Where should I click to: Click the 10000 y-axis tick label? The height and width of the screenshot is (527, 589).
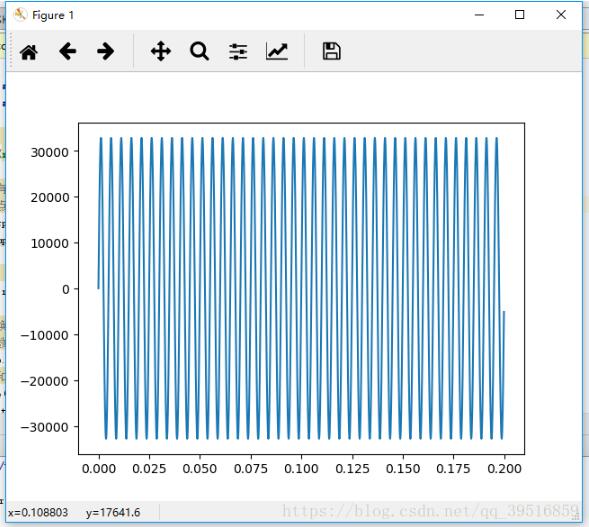(x=50, y=243)
